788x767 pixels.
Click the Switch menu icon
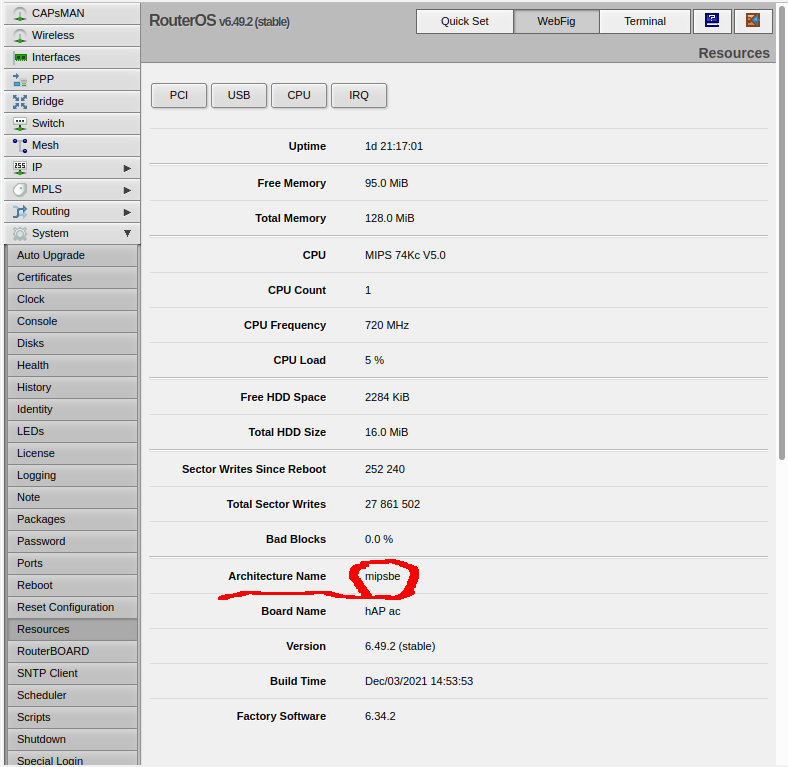(20, 124)
